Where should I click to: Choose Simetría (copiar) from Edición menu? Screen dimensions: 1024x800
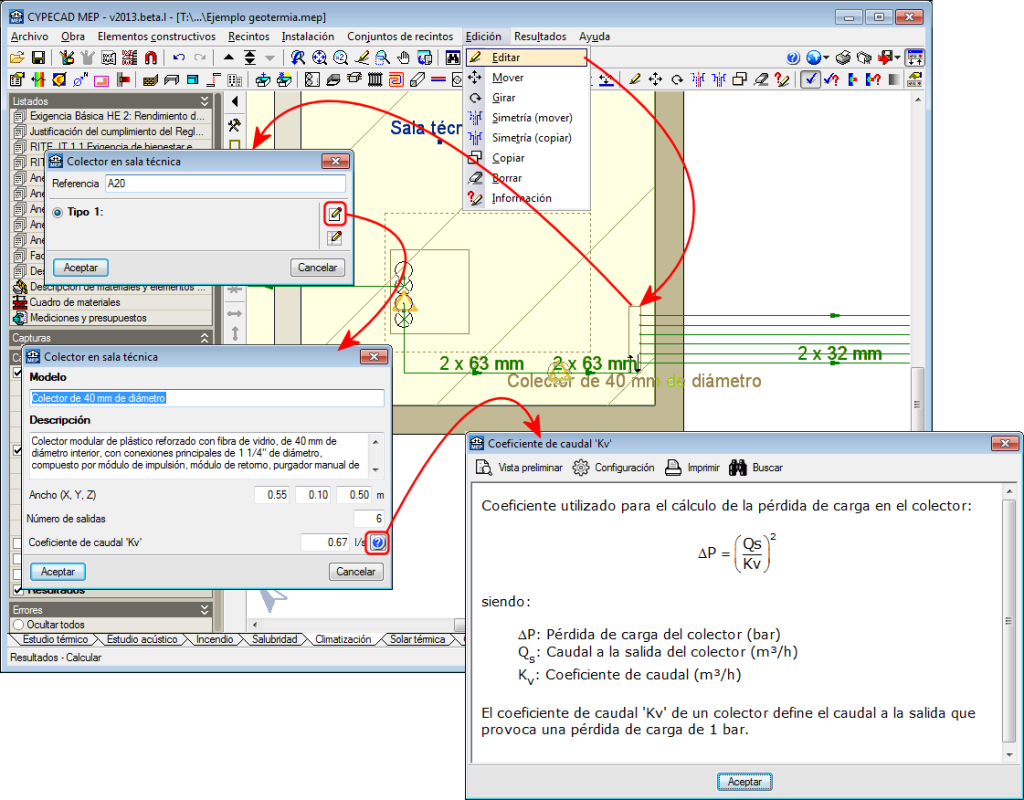pos(531,138)
